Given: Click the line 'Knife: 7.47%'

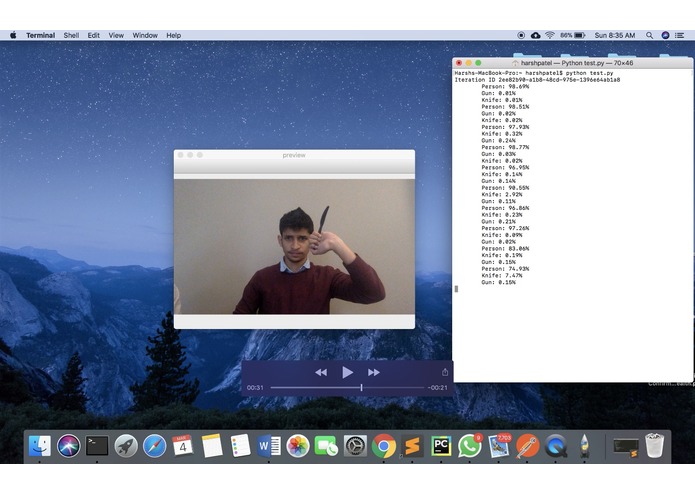Looking at the screenshot, I should (502, 276).
